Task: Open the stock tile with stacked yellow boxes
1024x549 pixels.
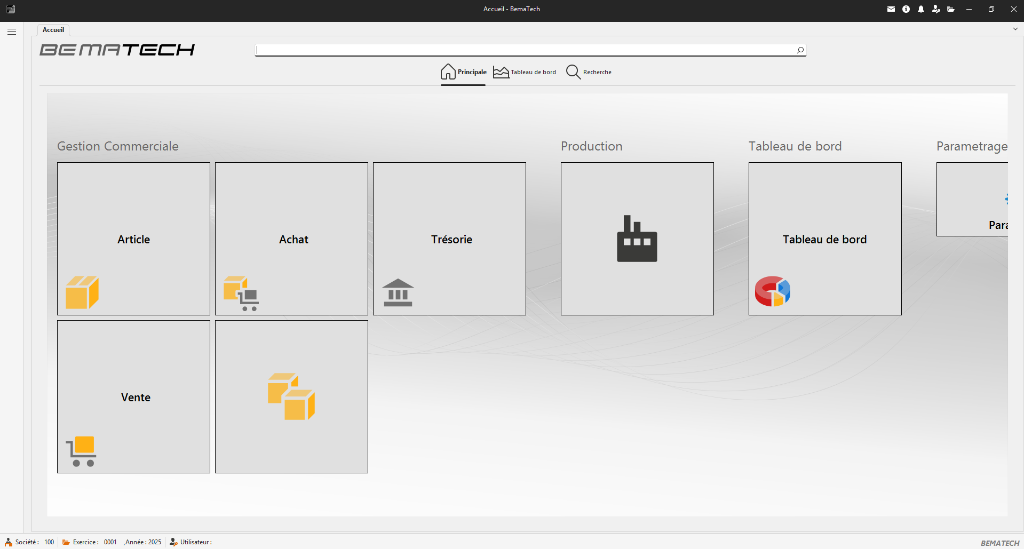Action: coord(291,397)
